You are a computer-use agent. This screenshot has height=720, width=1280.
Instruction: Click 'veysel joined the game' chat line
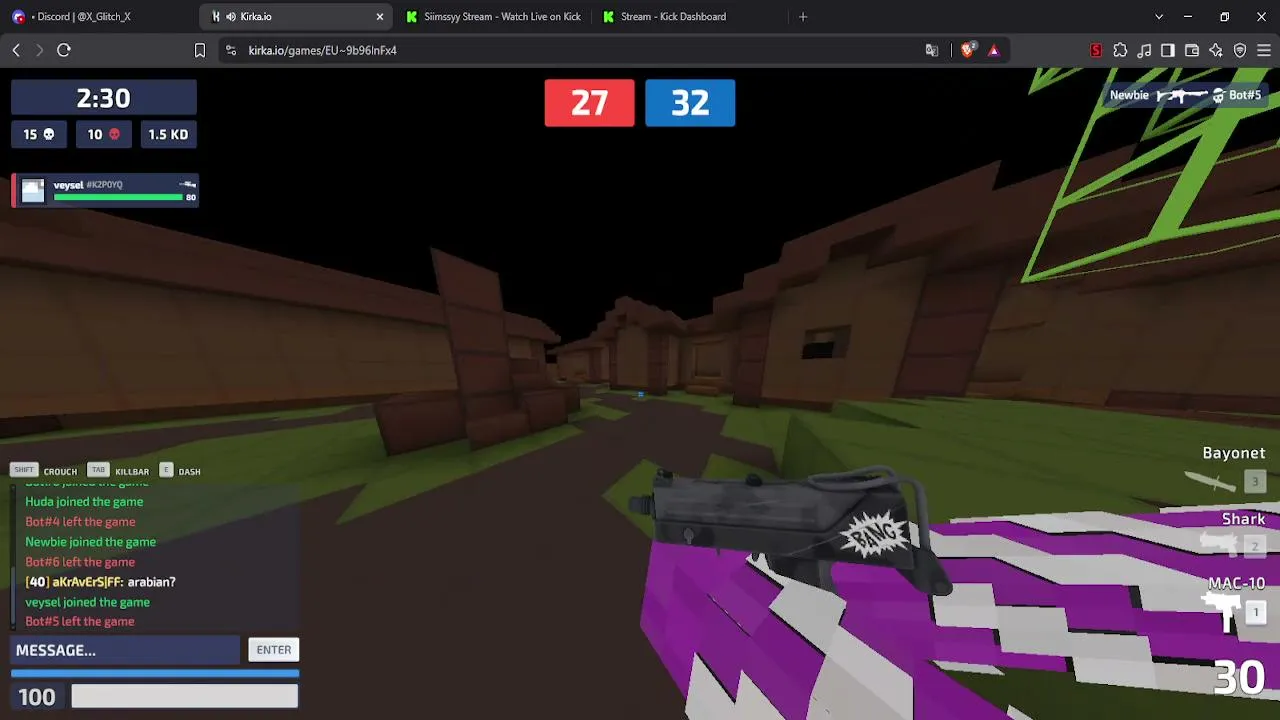[87, 602]
